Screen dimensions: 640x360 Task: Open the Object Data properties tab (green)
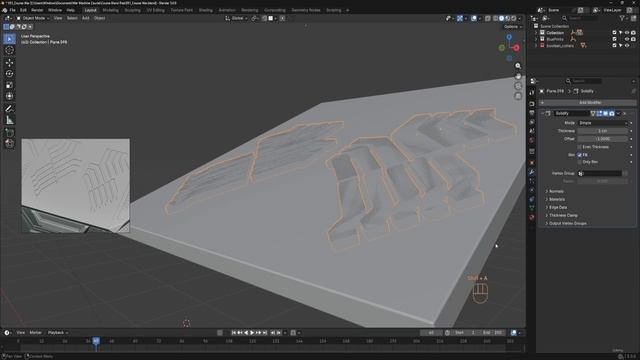(x=532, y=208)
